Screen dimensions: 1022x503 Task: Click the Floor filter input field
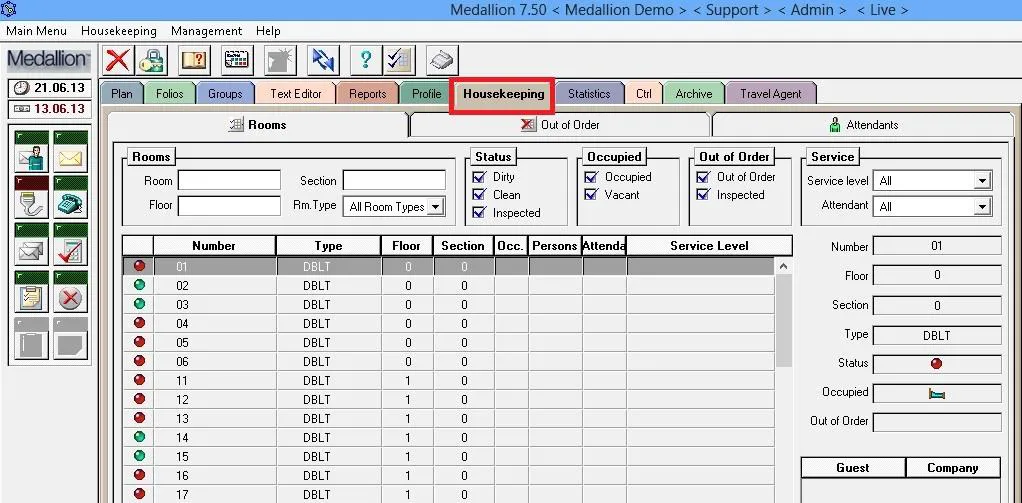[x=229, y=206]
